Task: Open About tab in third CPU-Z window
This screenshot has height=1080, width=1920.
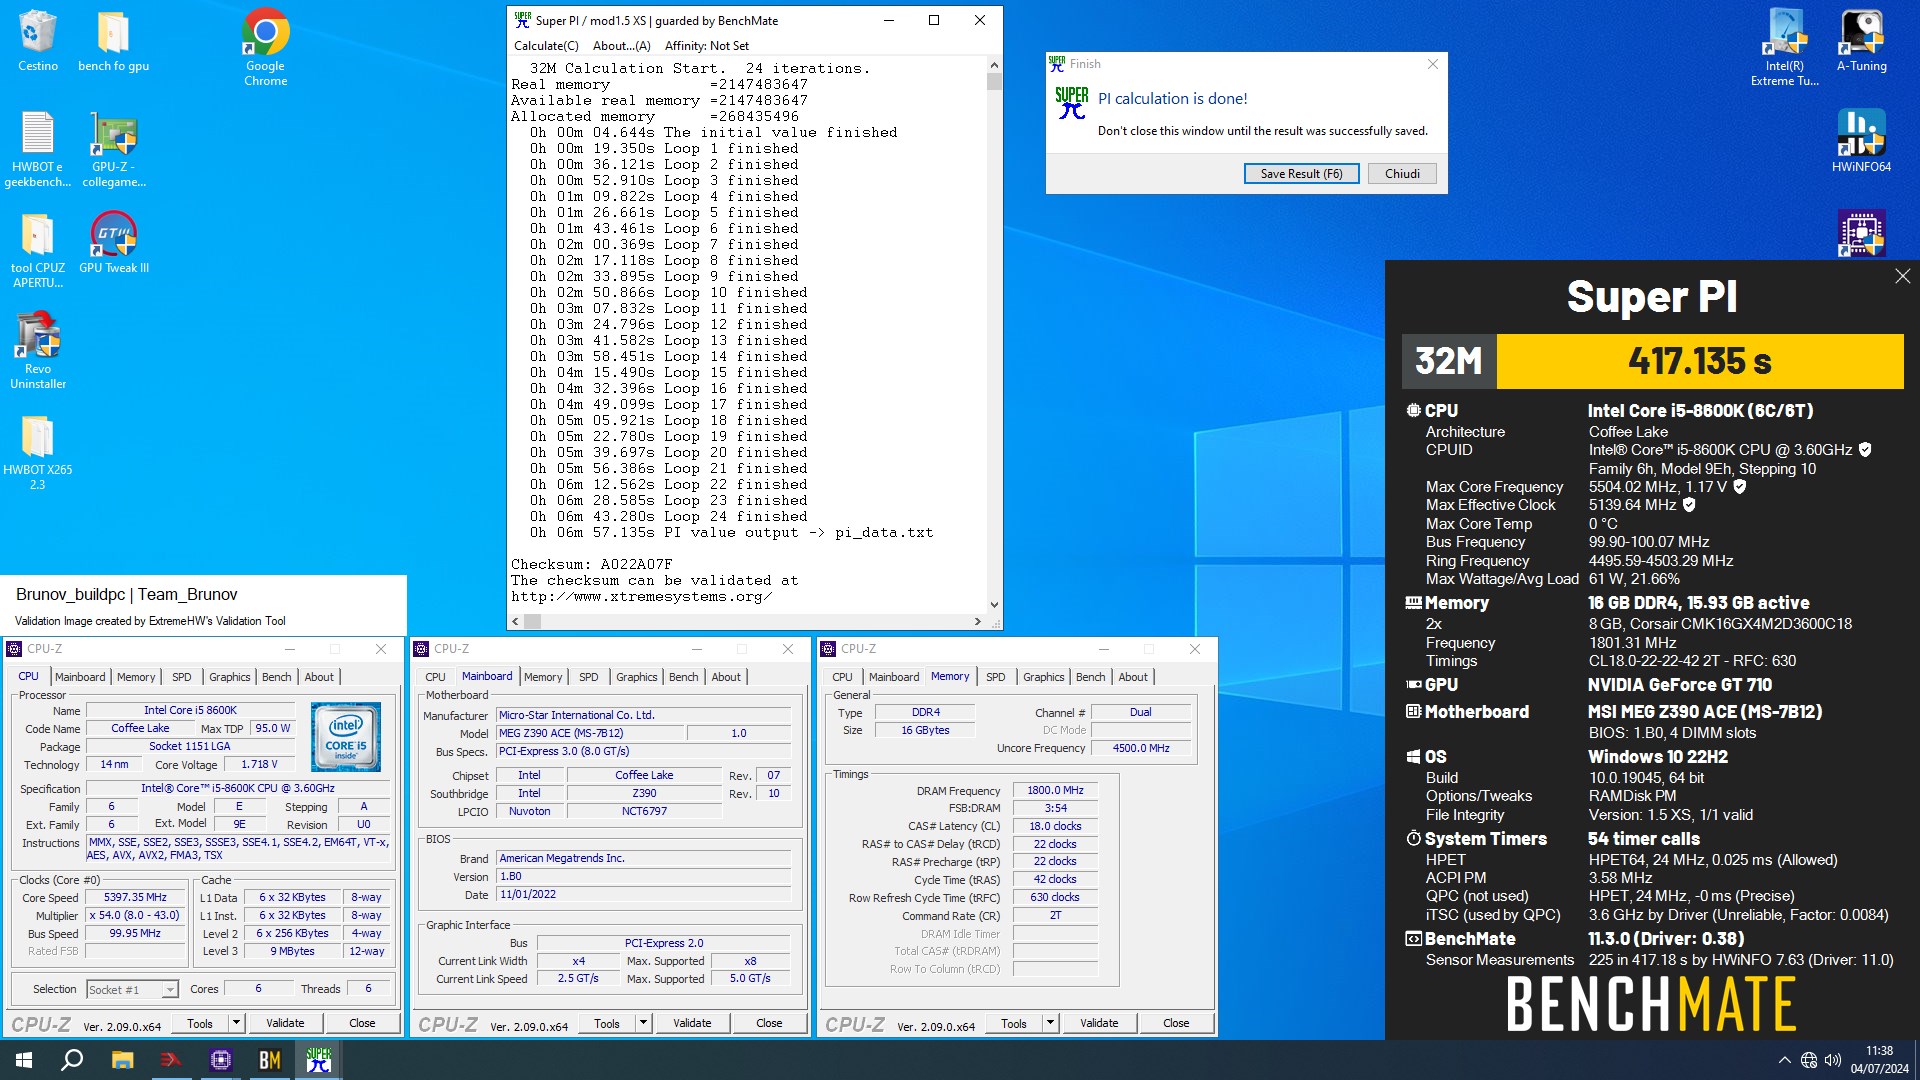Action: [x=1132, y=677]
